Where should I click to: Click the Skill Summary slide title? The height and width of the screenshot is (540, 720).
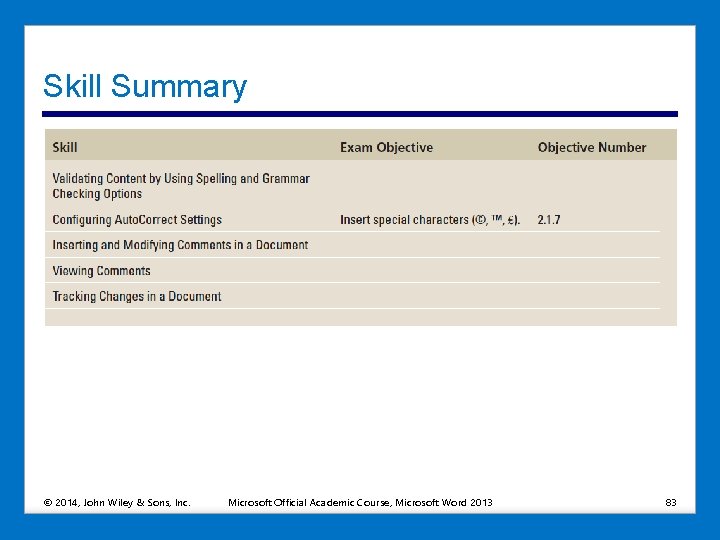(145, 86)
